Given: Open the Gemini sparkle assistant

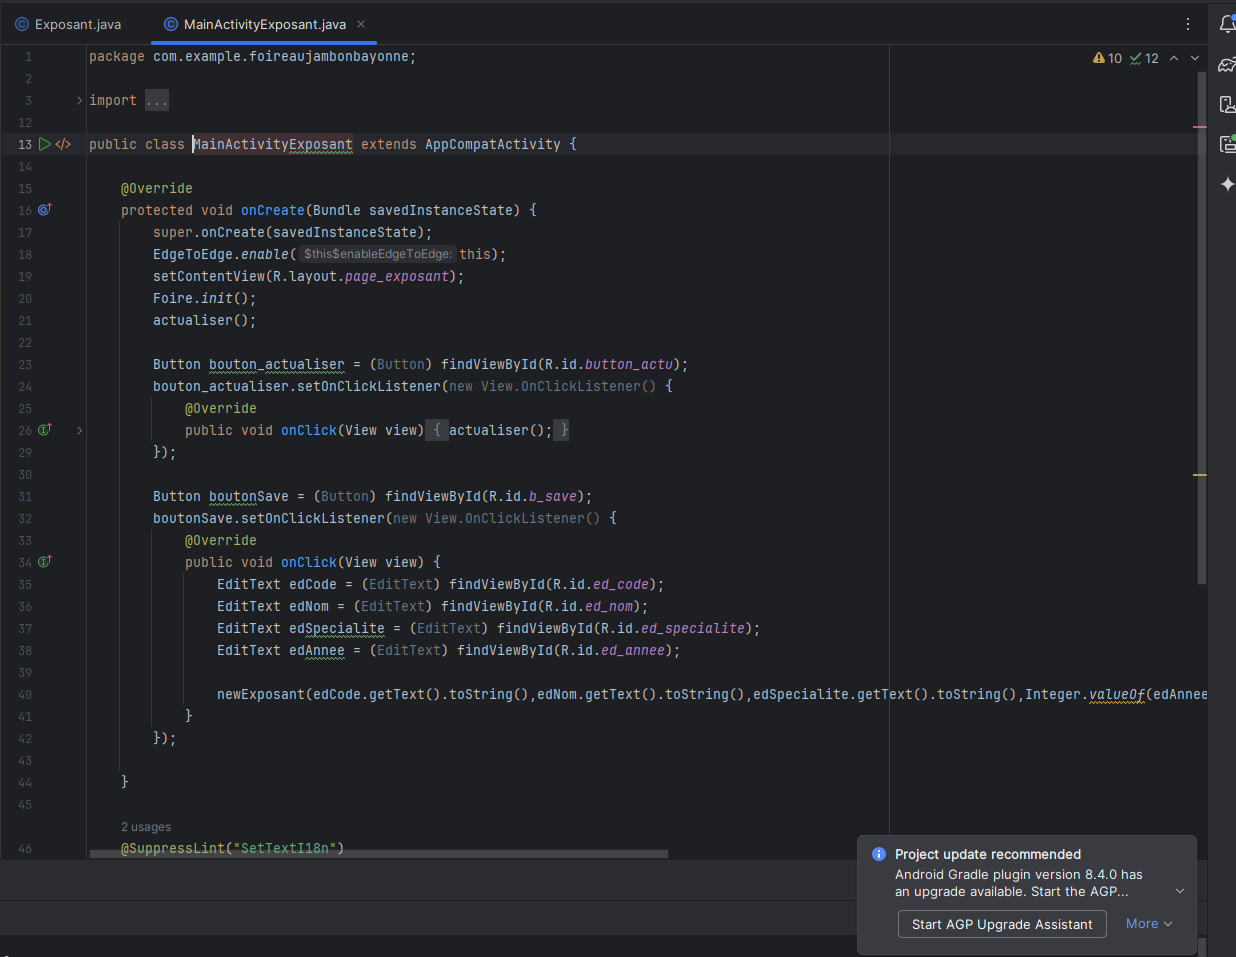Looking at the screenshot, I should pos(1227,184).
